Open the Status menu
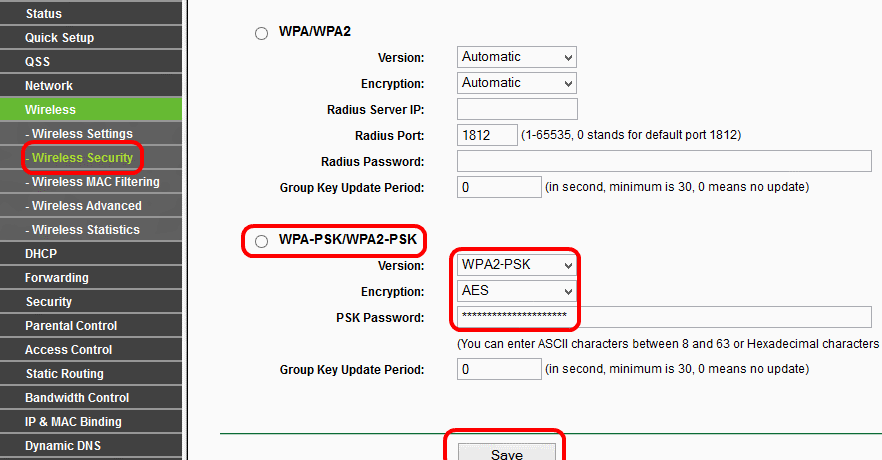 coord(44,14)
